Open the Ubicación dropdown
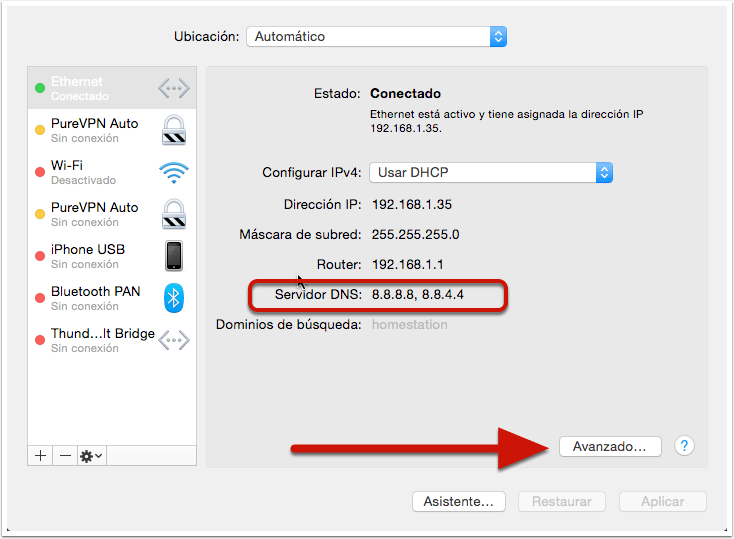 coord(376,36)
